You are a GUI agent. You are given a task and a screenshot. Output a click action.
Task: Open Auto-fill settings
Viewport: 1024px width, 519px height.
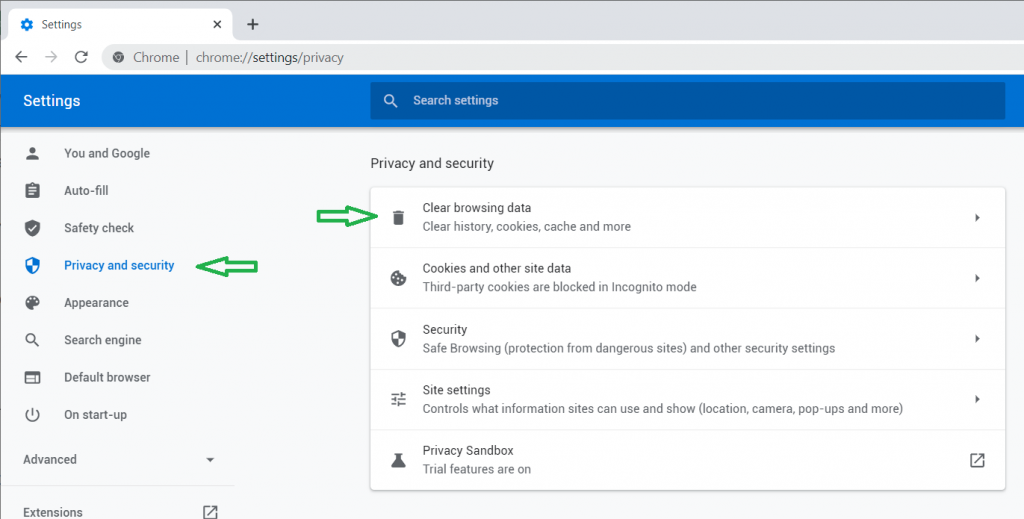tap(86, 191)
